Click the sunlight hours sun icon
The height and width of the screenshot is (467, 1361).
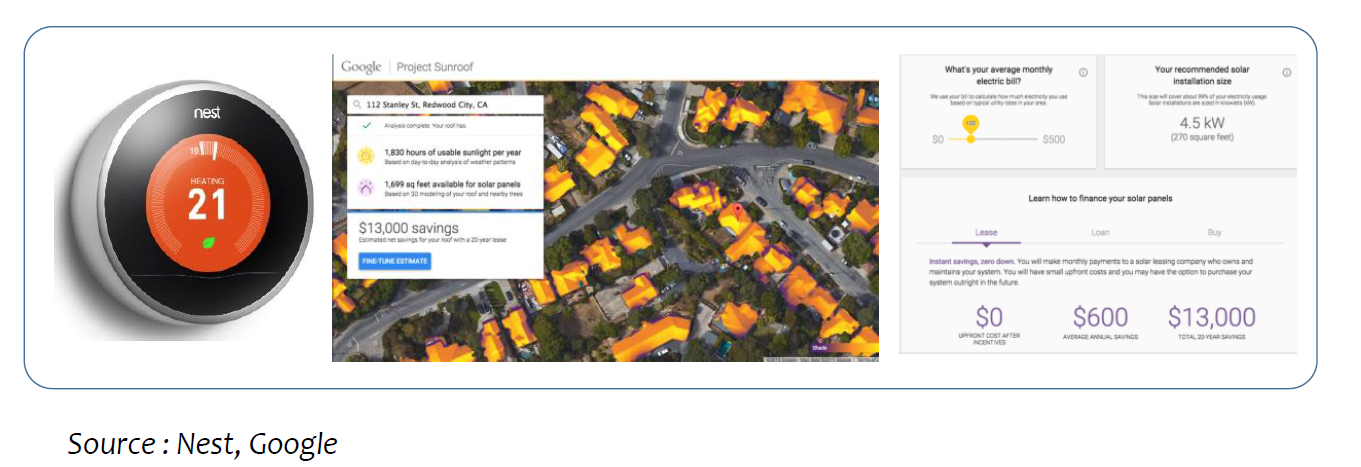[x=366, y=155]
